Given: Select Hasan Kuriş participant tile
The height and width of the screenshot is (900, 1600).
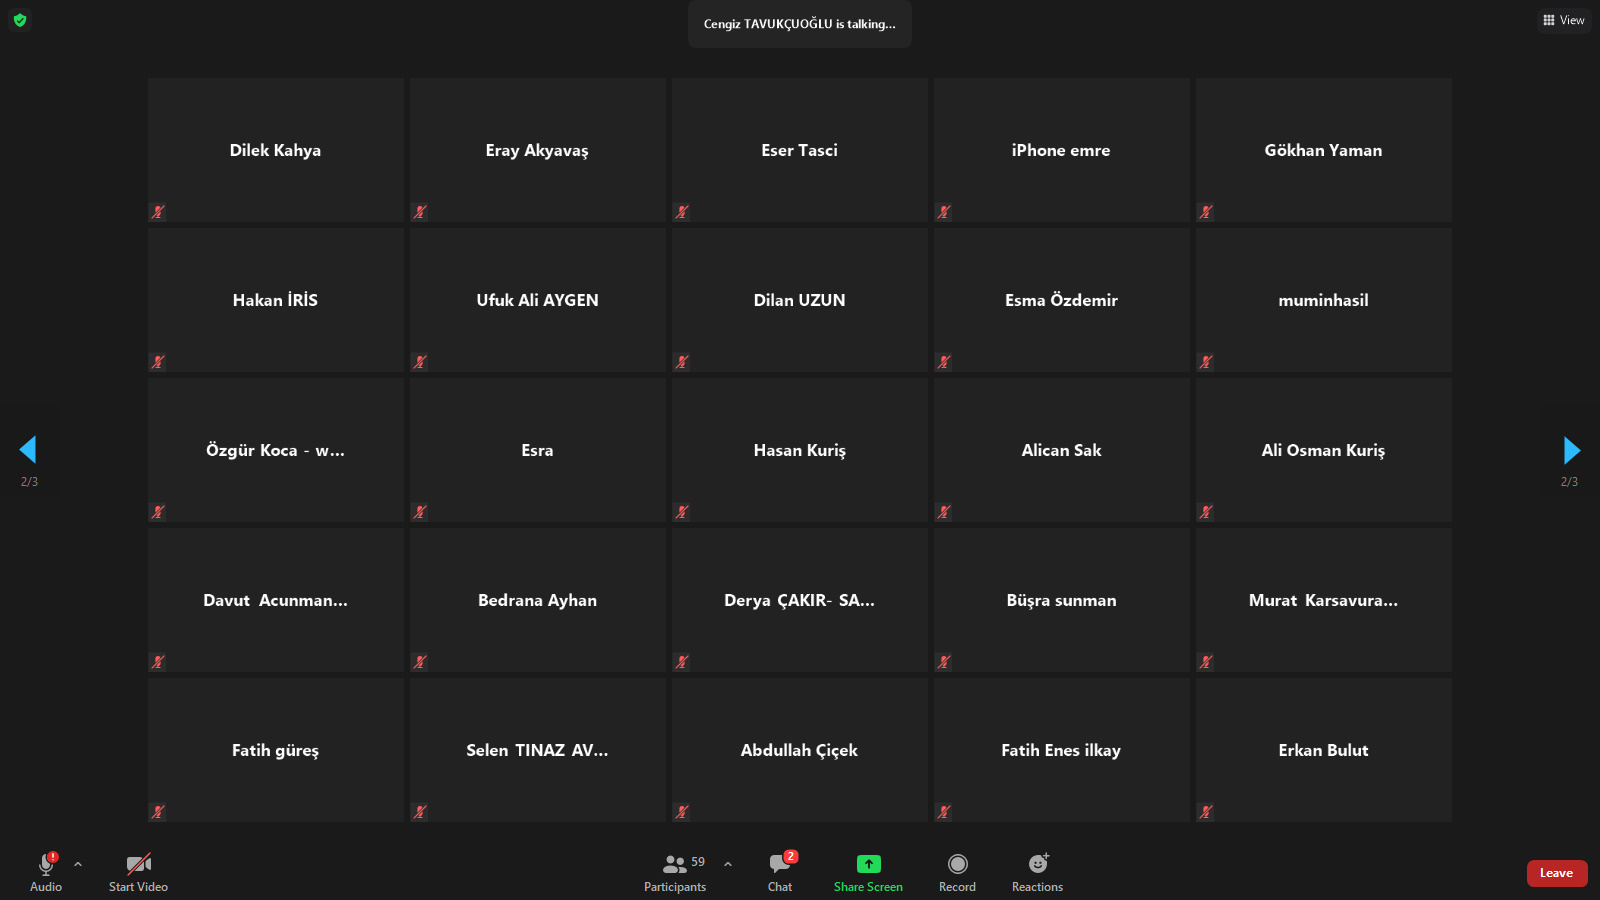Looking at the screenshot, I should [x=799, y=450].
